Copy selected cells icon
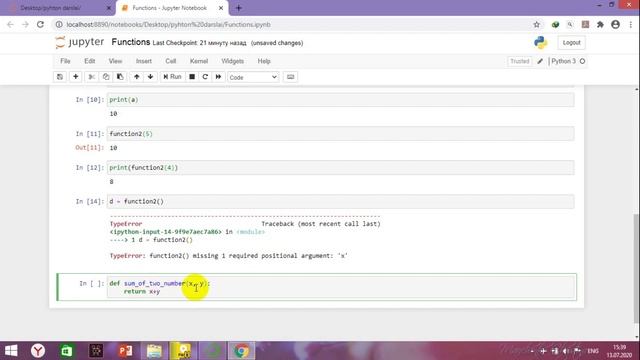This screenshot has width=640, height=360. pos(106,77)
